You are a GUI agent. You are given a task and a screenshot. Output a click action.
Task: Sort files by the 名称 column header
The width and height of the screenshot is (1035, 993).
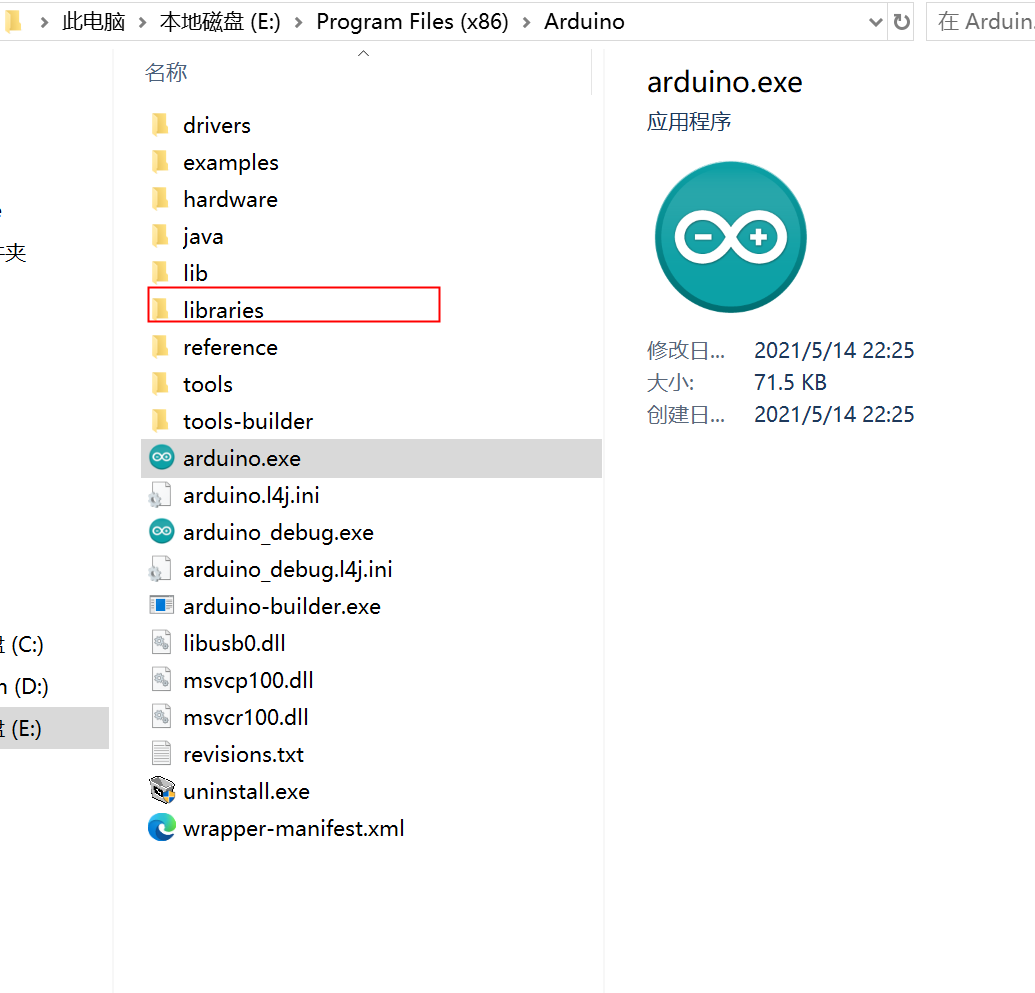pyautogui.click(x=166, y=72)
